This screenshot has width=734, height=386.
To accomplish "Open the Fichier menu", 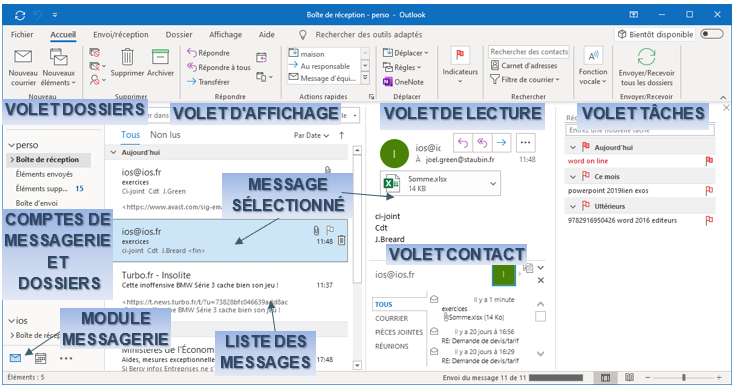I will coord(22,35).
